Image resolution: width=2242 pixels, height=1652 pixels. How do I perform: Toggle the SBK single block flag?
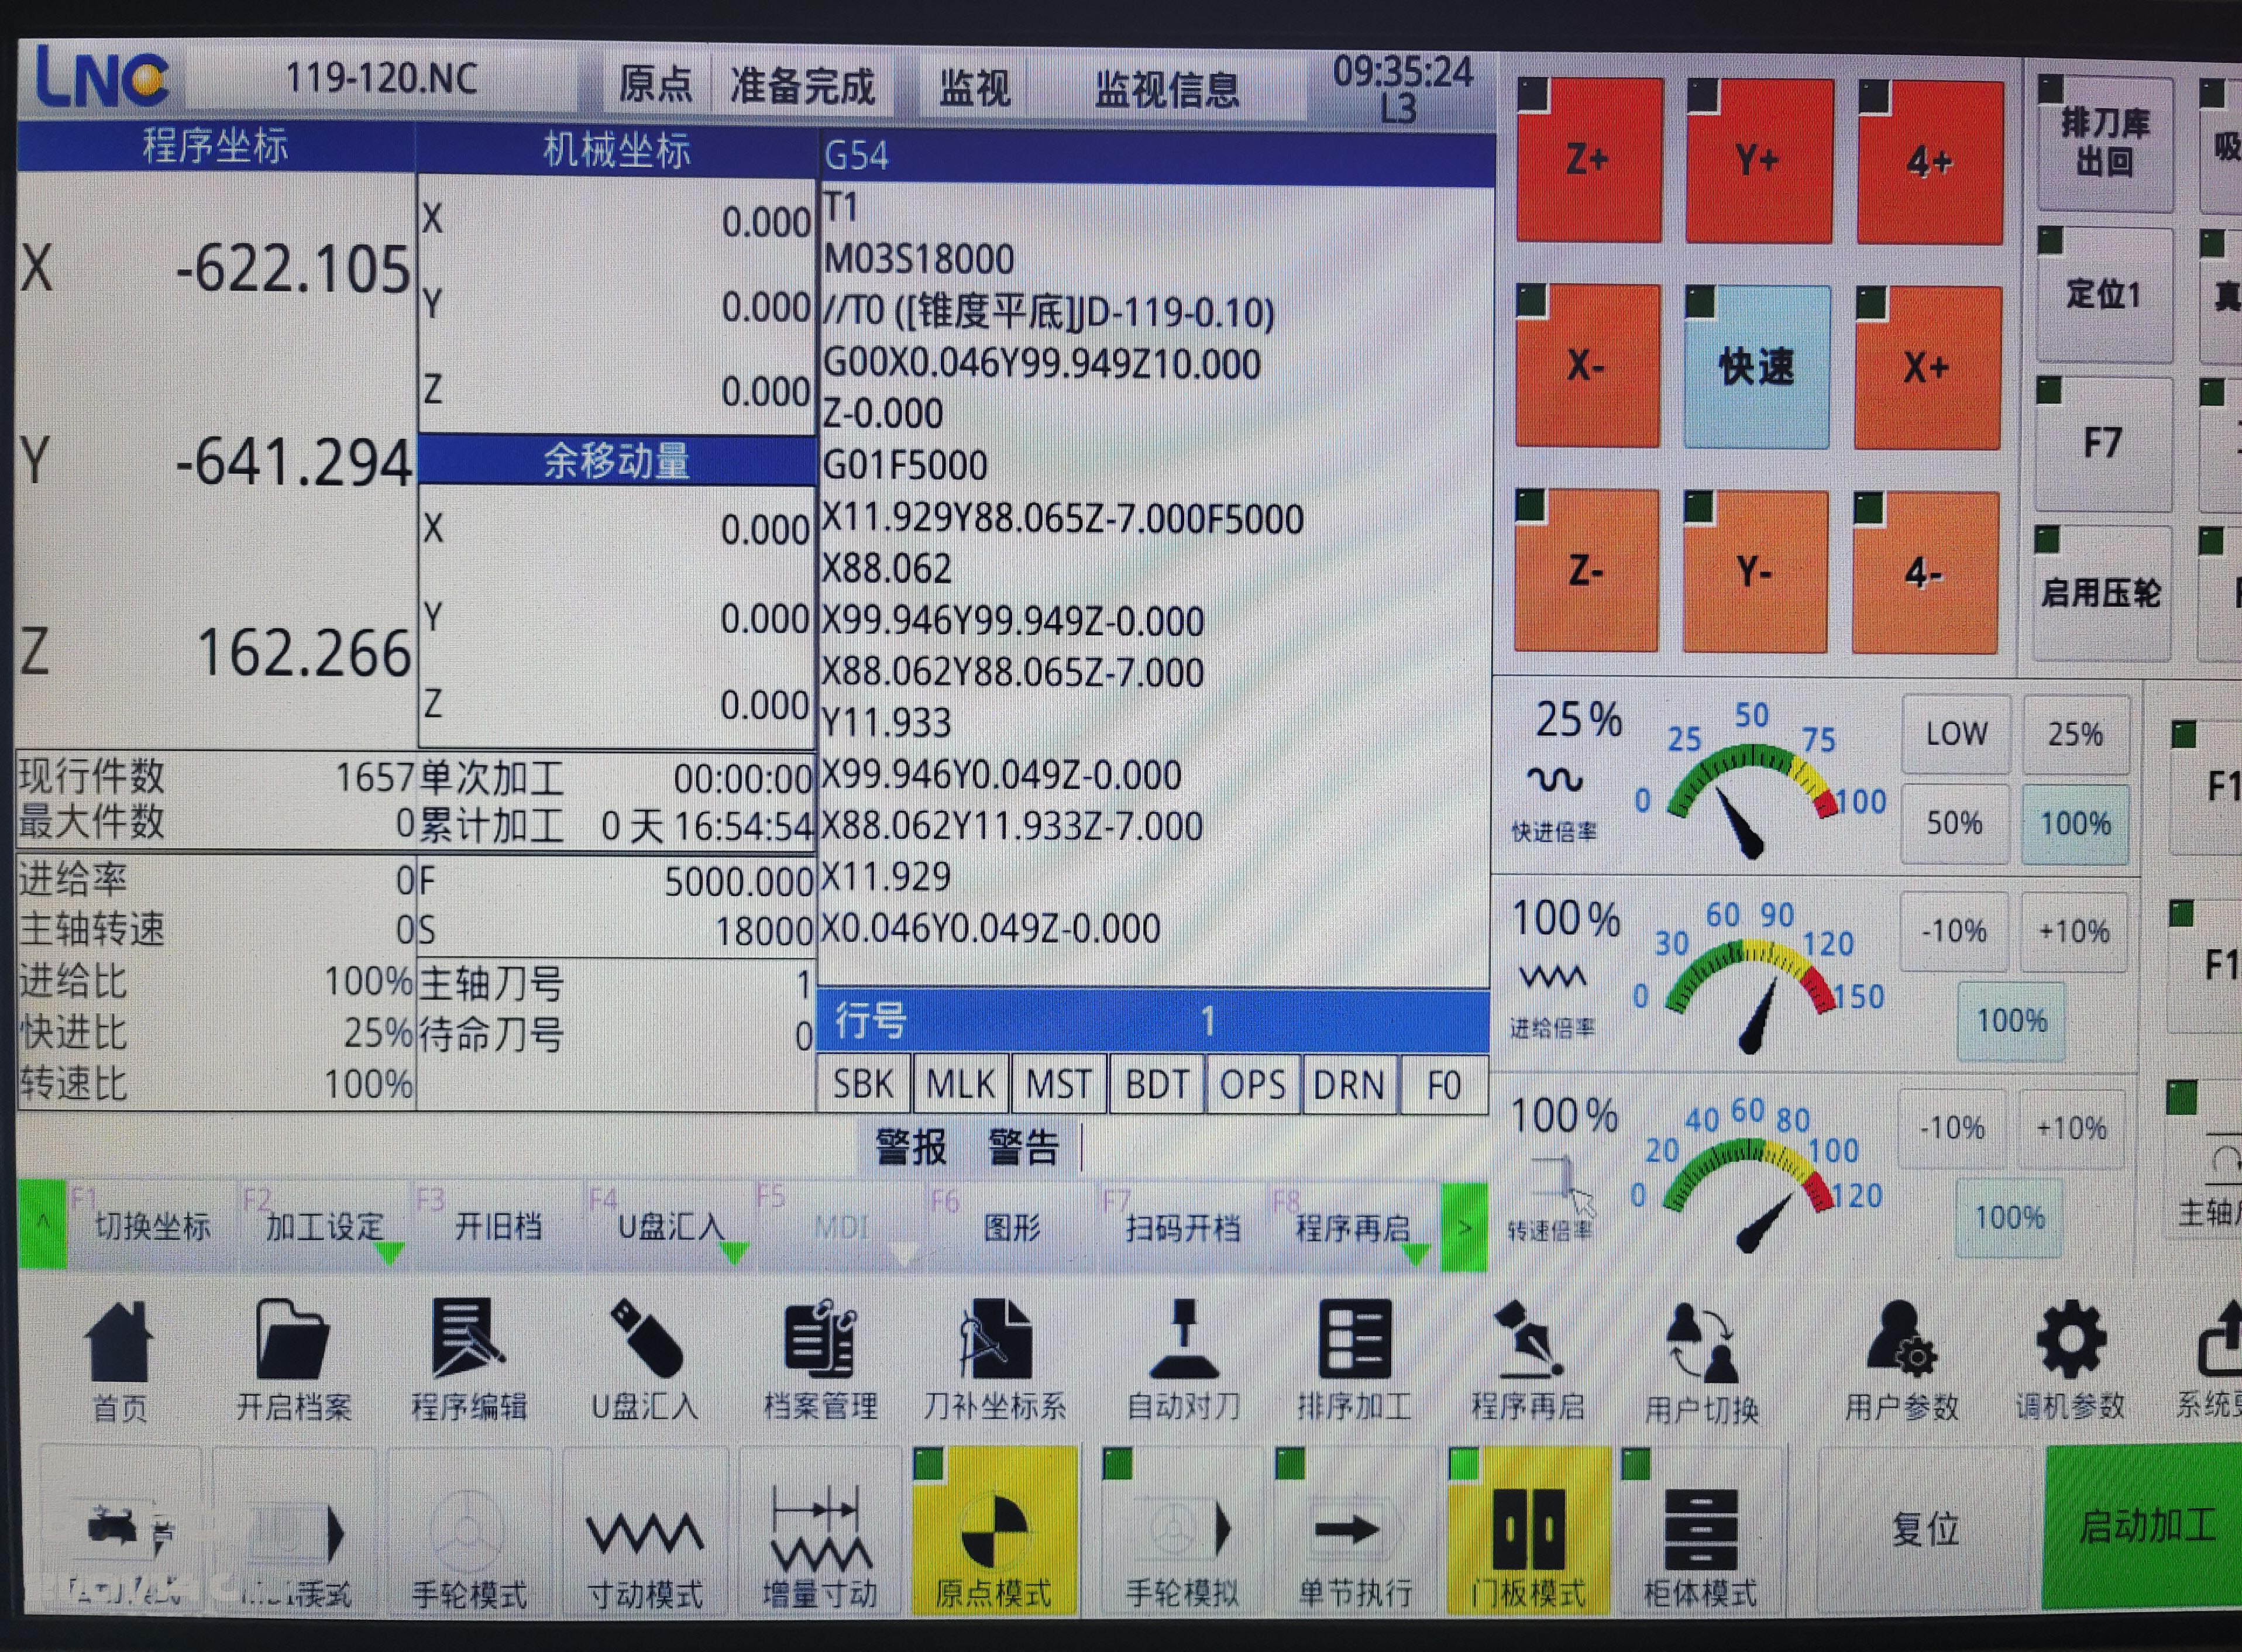click(863, 1085)
